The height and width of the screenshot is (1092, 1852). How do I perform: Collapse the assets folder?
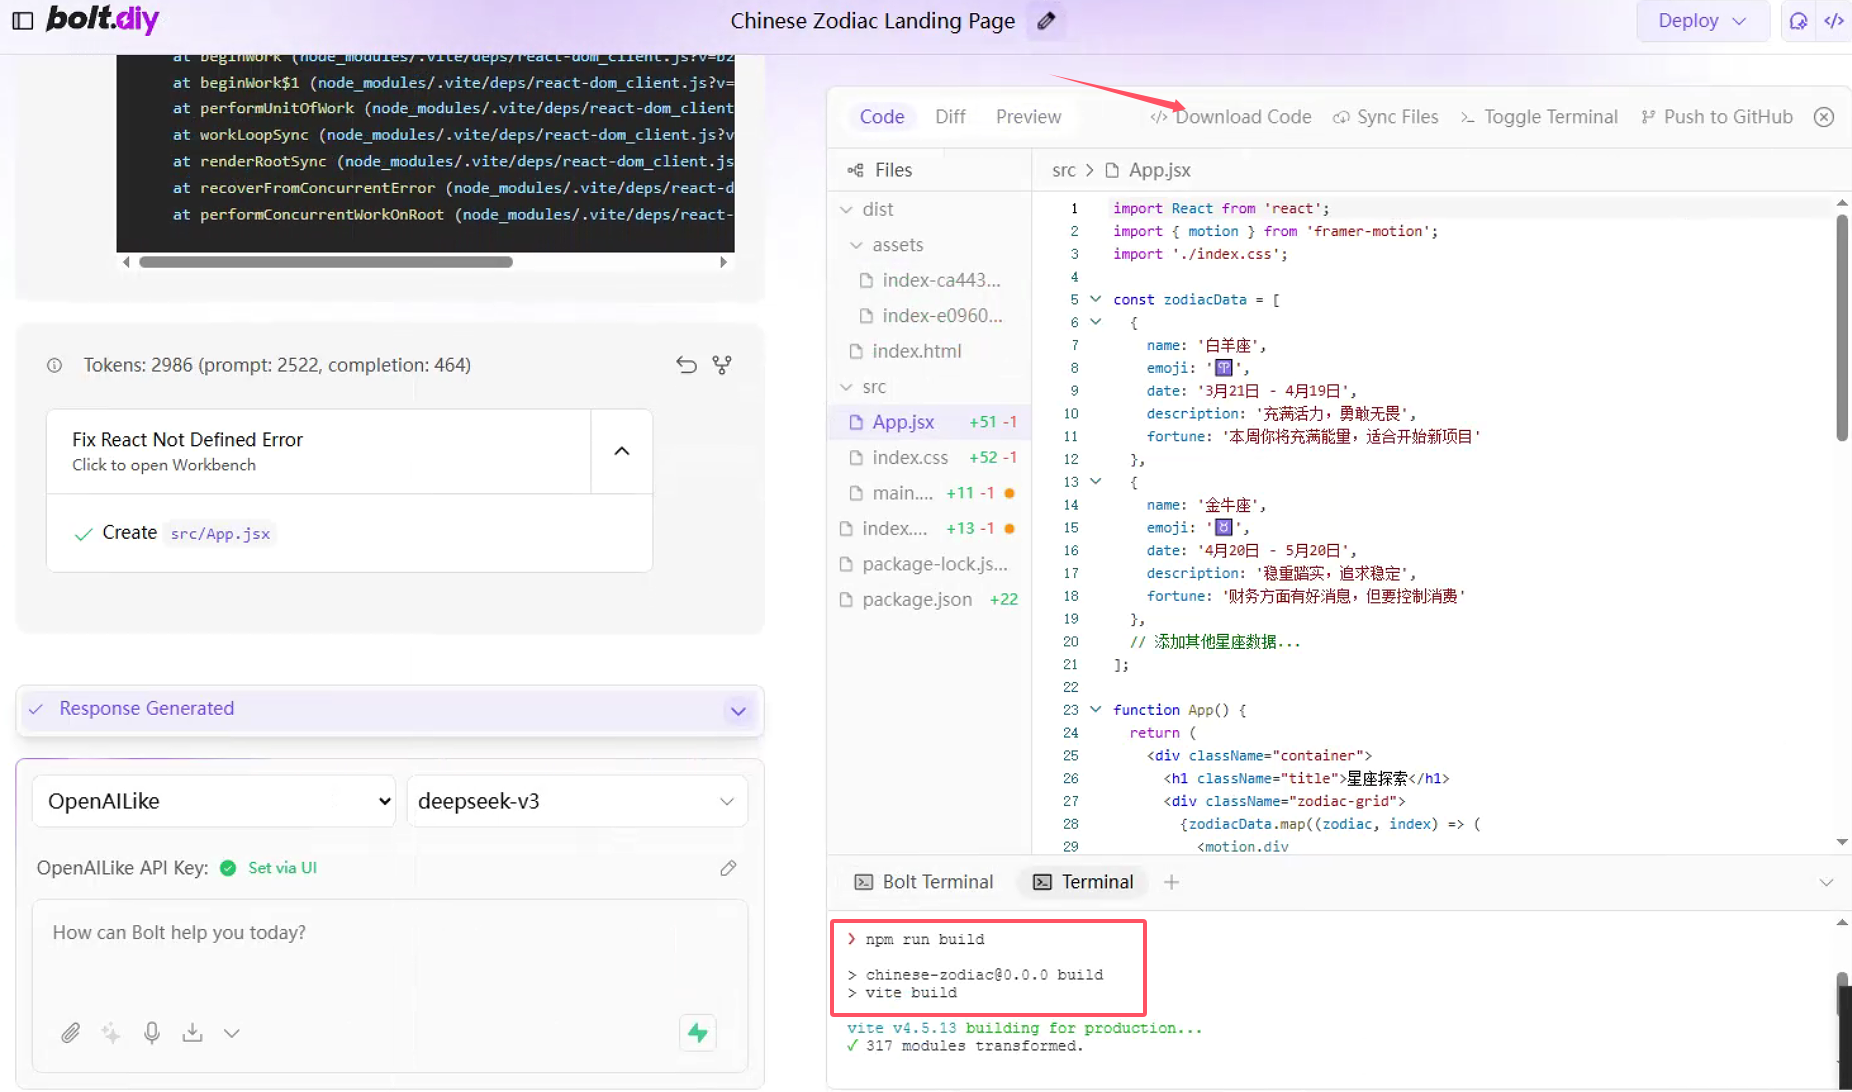856,245
